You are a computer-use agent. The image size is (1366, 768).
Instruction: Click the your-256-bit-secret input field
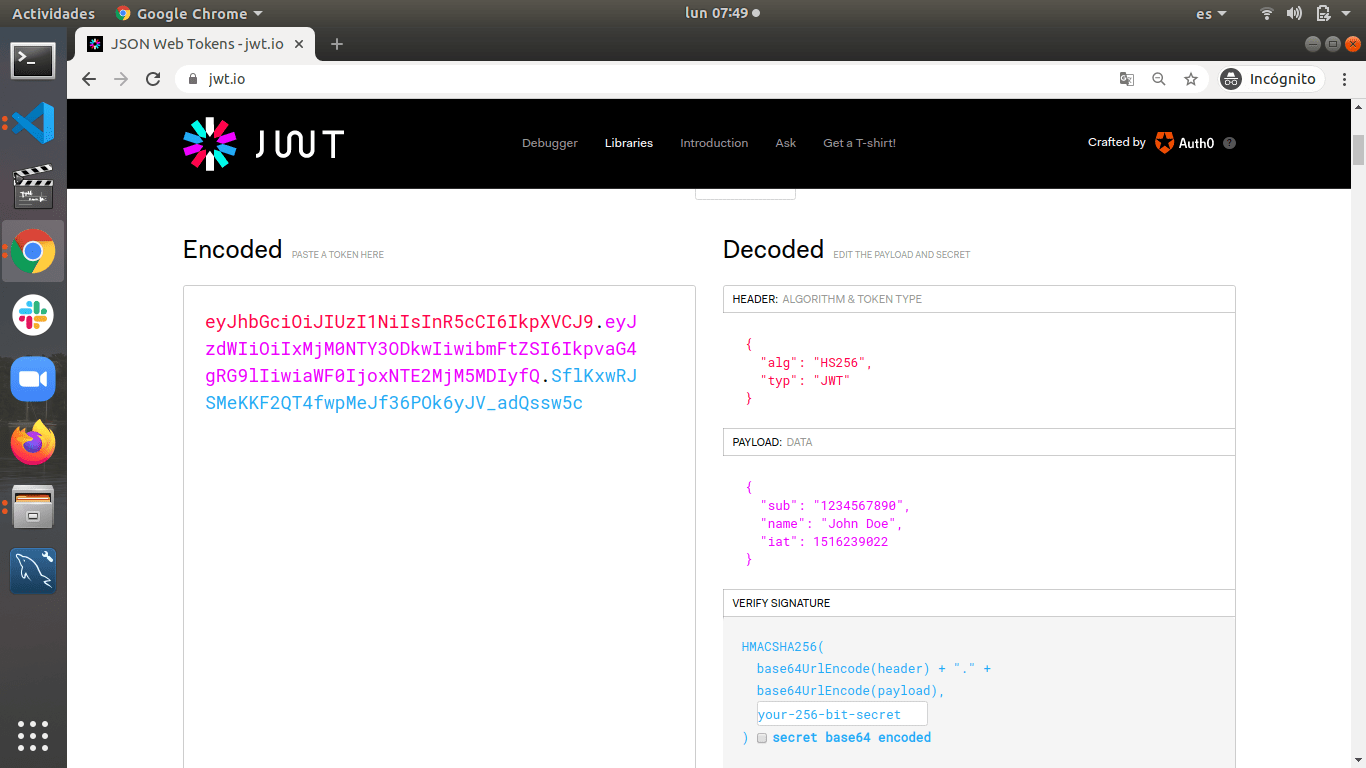pyautogui.click(x=842, y=714)
